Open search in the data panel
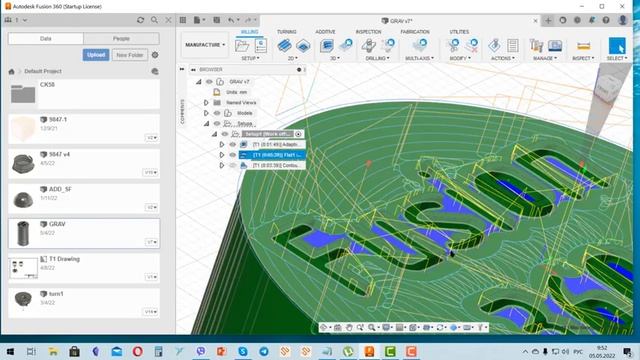 coord(154,20)
